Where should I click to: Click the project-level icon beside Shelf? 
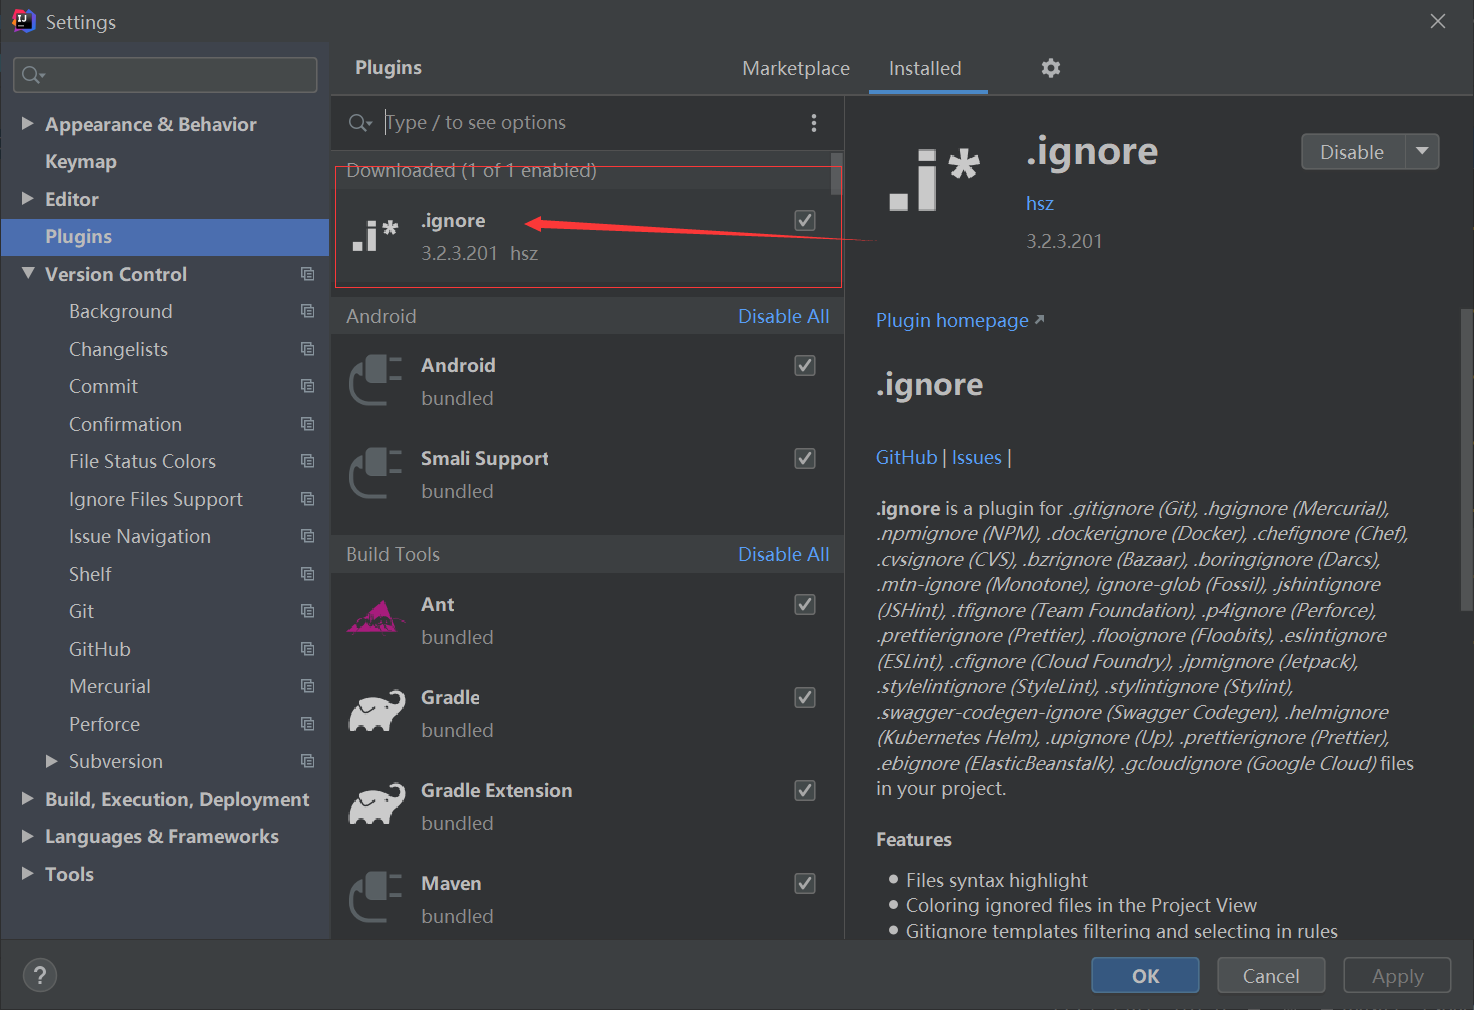point(307,574)
